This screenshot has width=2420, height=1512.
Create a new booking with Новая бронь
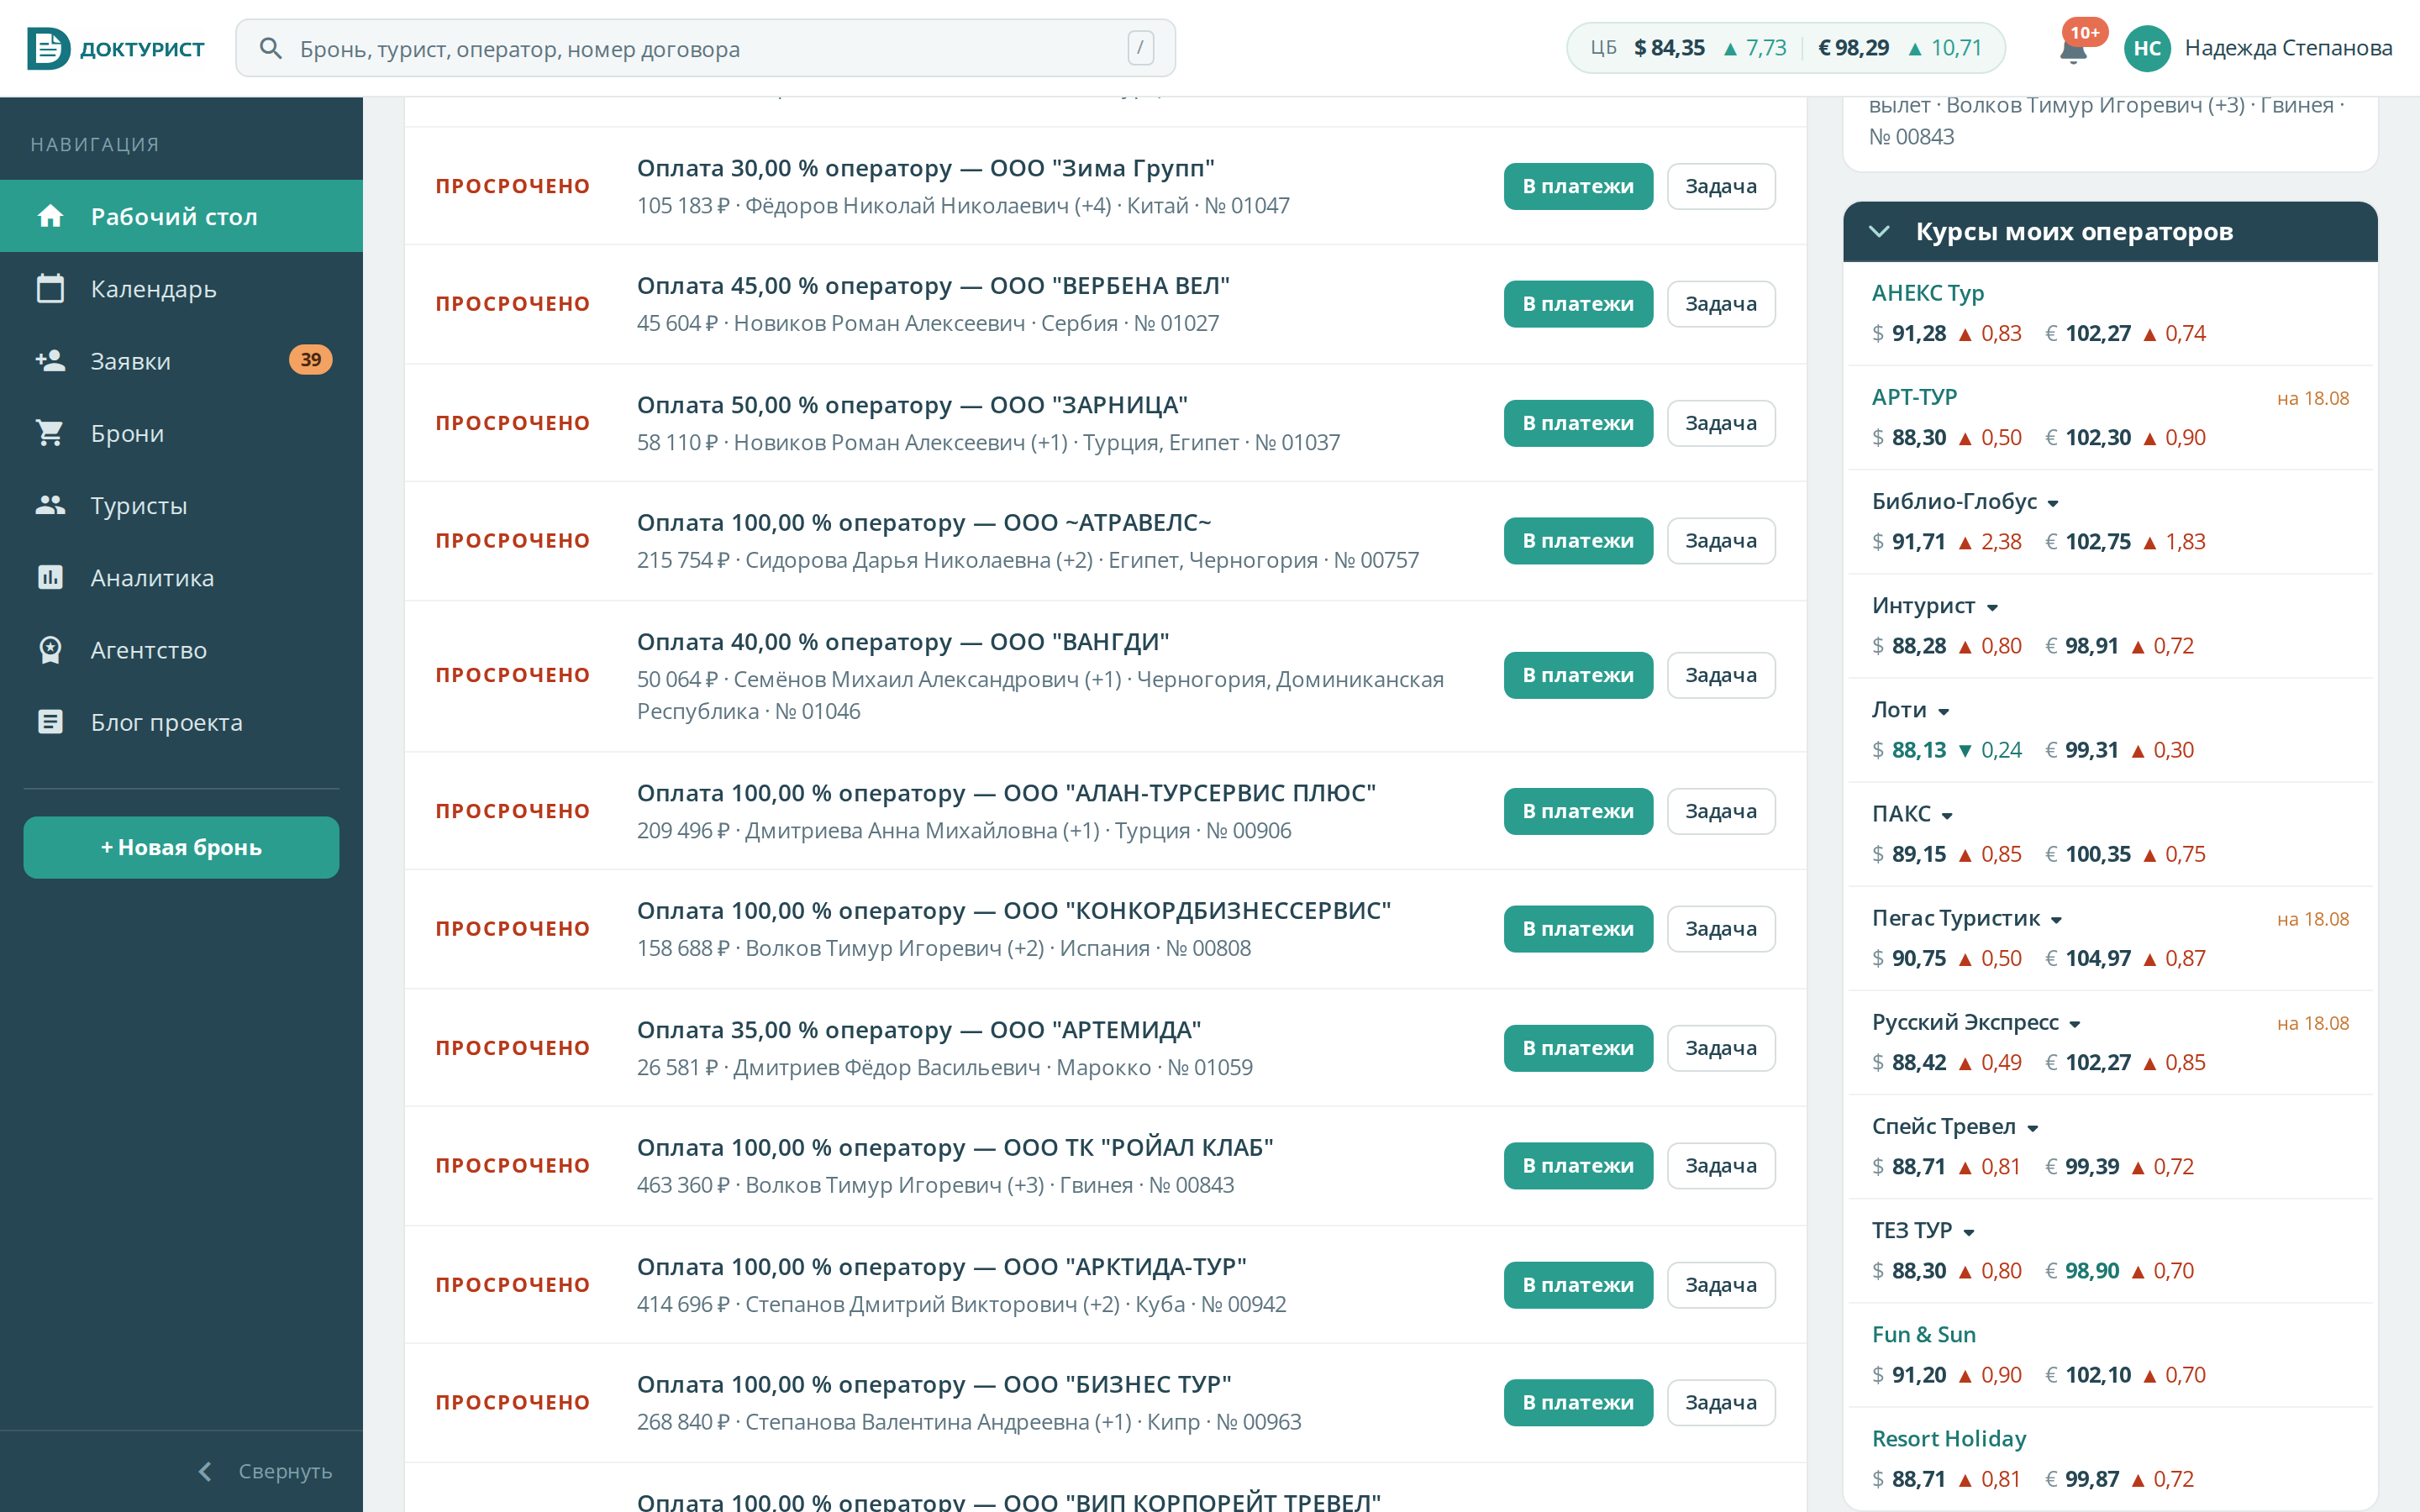click(x=181, y=847)
